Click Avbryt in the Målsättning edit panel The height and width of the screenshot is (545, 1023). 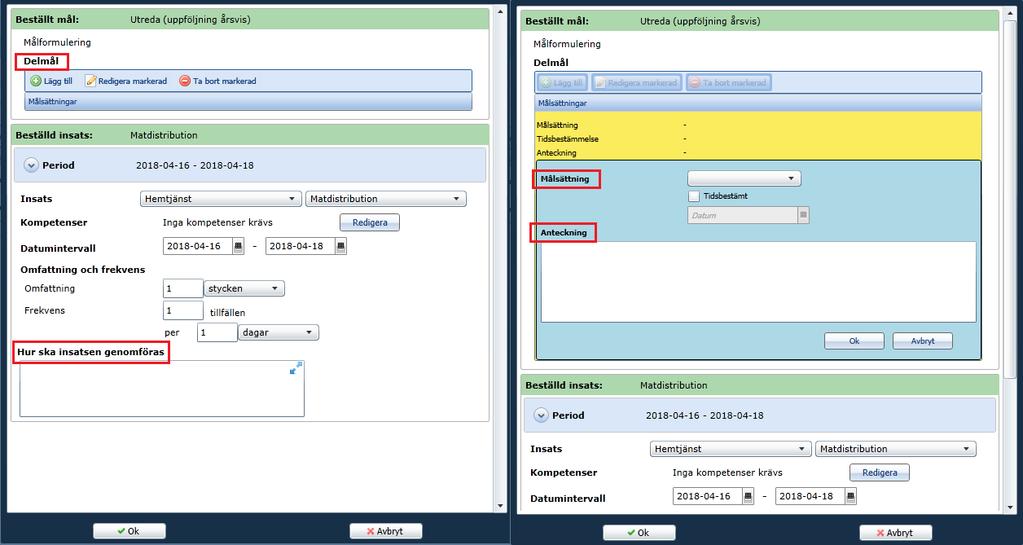coord(923,341)
